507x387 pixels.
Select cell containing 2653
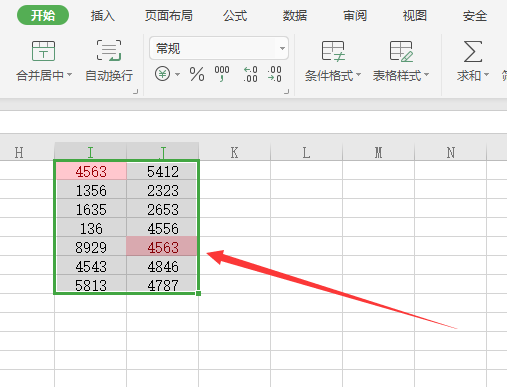click(163, 209)
